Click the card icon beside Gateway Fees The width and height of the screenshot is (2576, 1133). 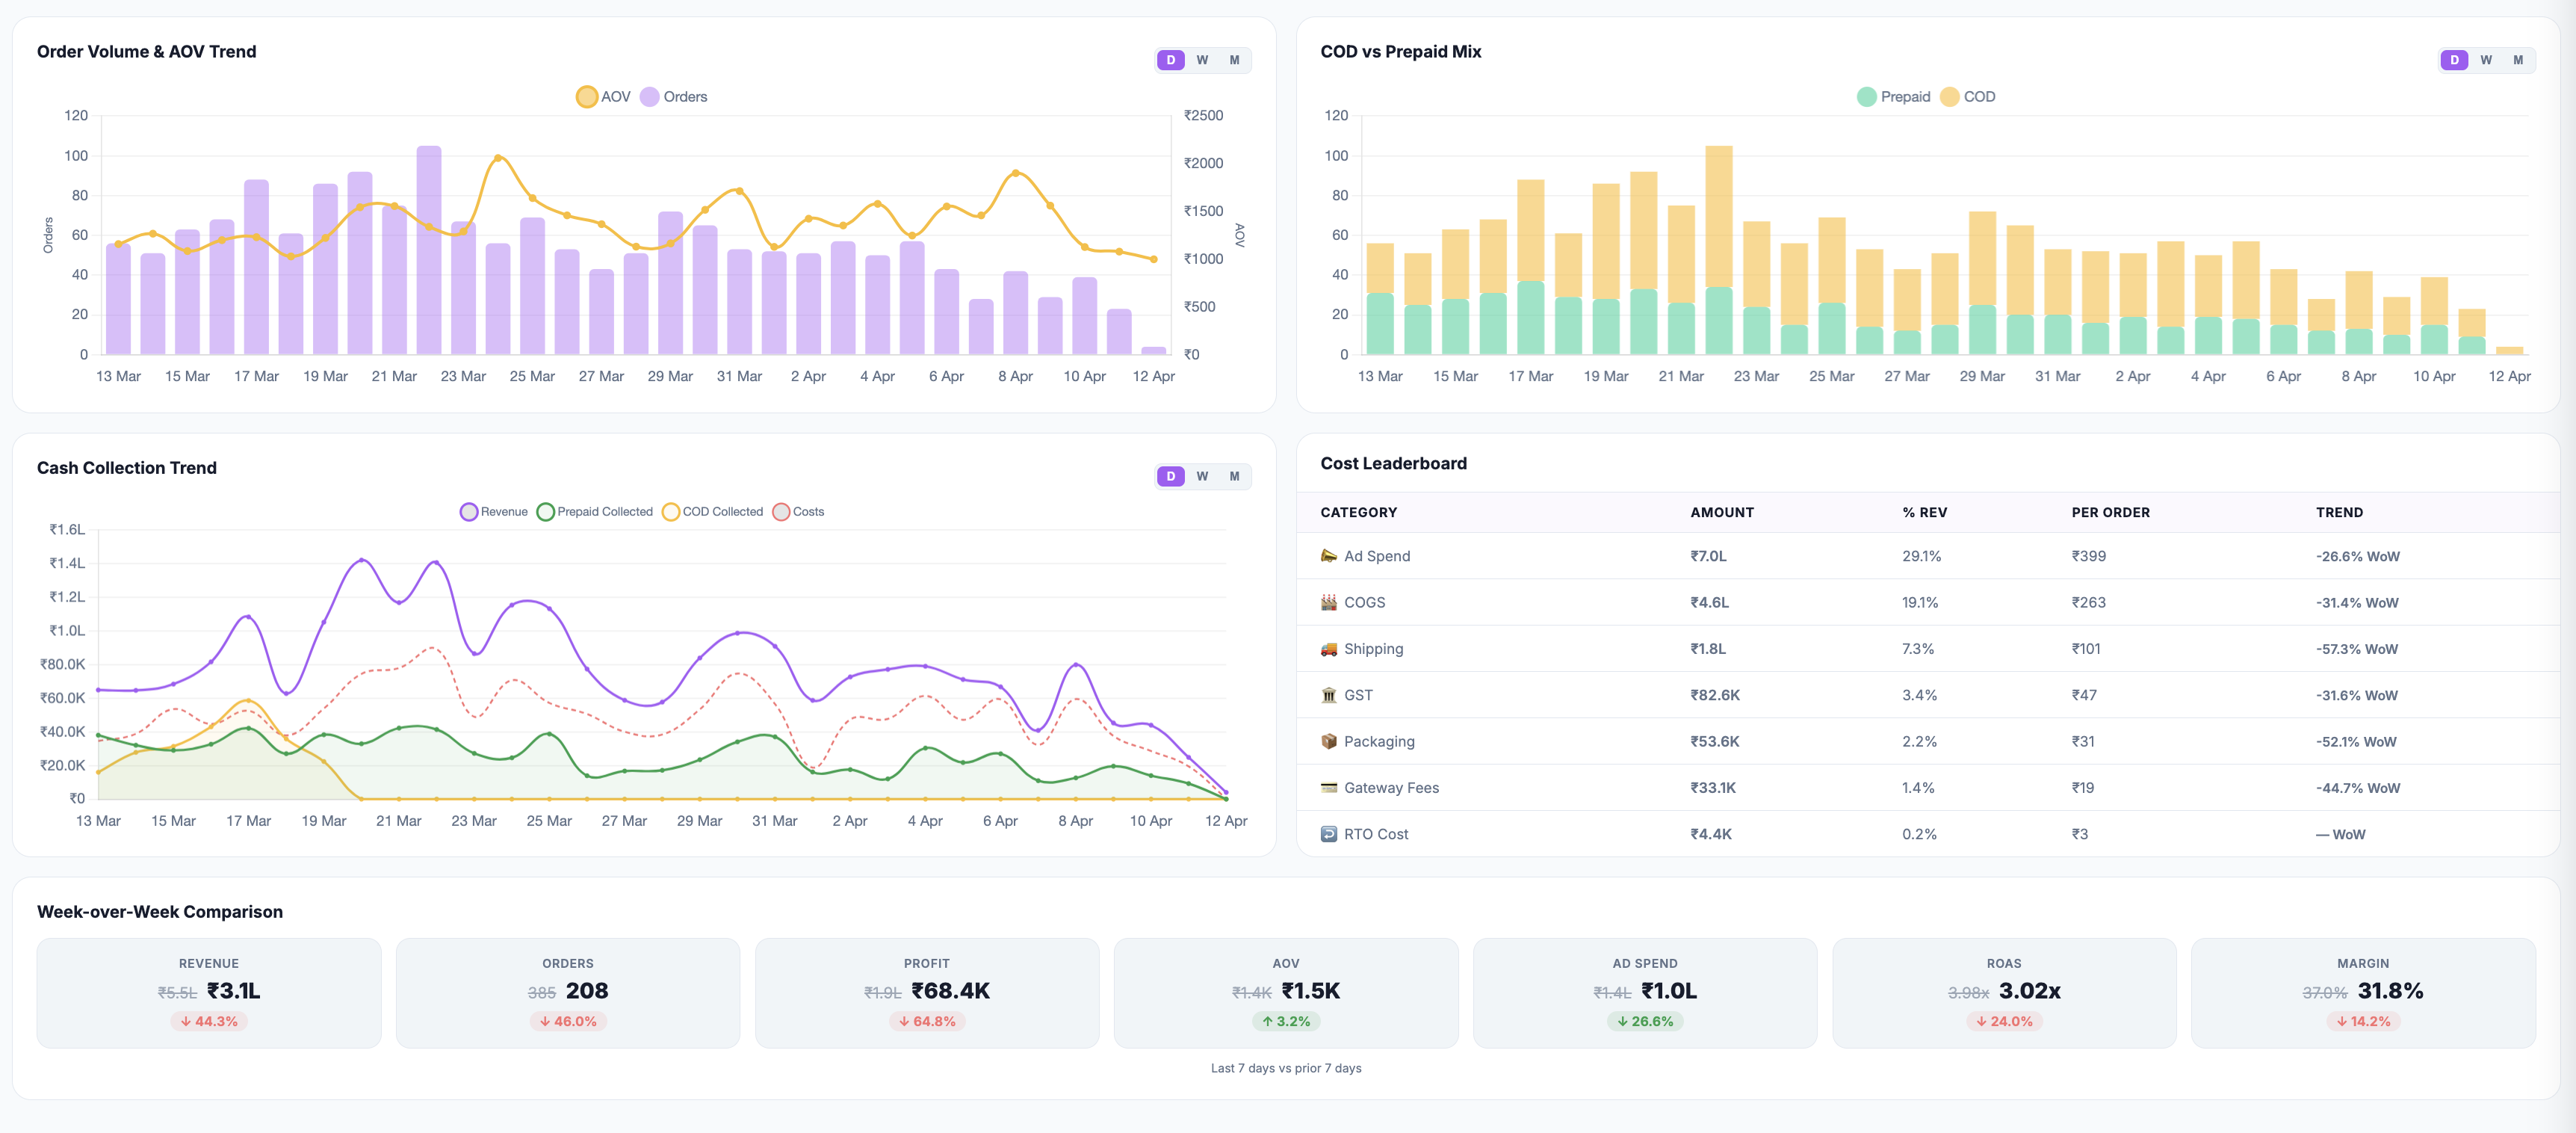[x=1328, y=788]
